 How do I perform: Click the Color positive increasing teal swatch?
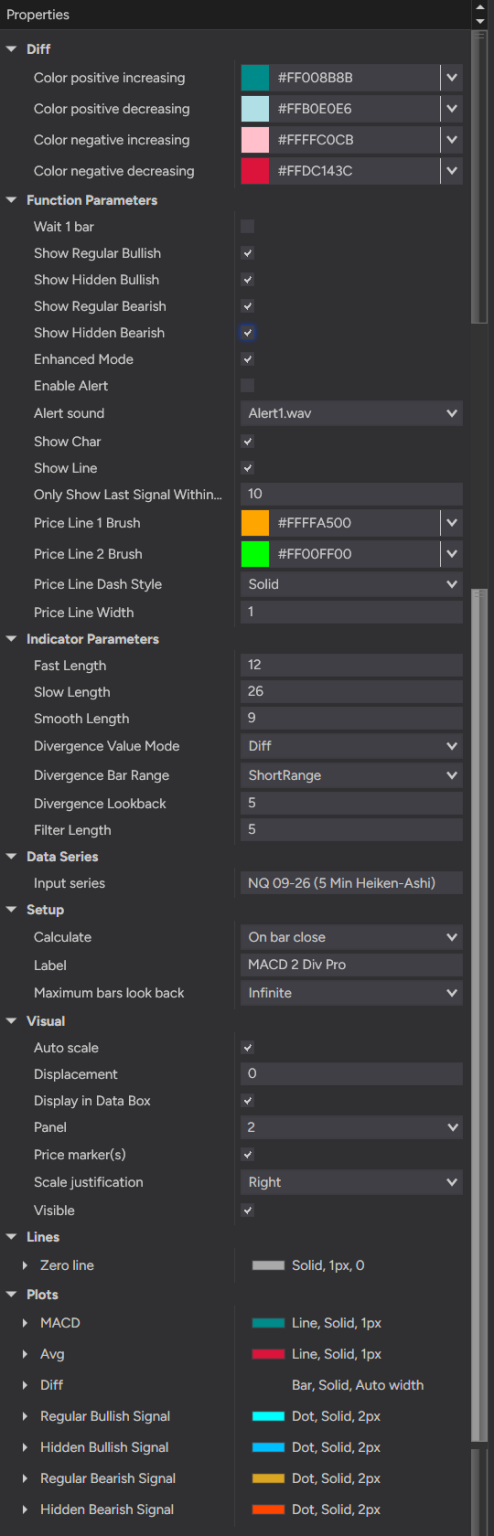pos(255,78)
